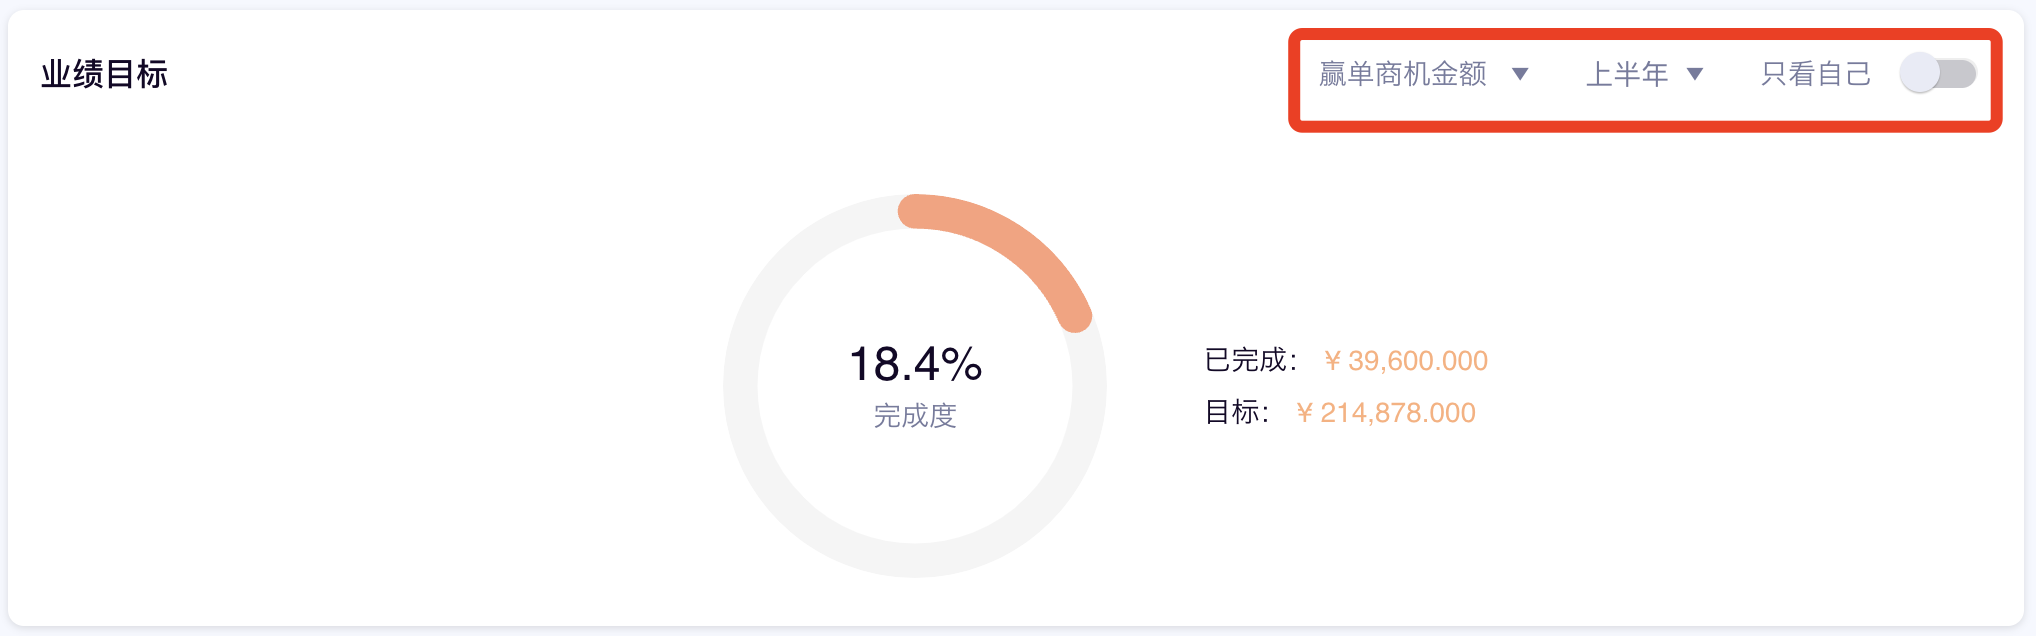Enable the 只看自己 switch
Viewport: 2036px width, 636px height.
pyautogui.click(x=1938, y=74)
